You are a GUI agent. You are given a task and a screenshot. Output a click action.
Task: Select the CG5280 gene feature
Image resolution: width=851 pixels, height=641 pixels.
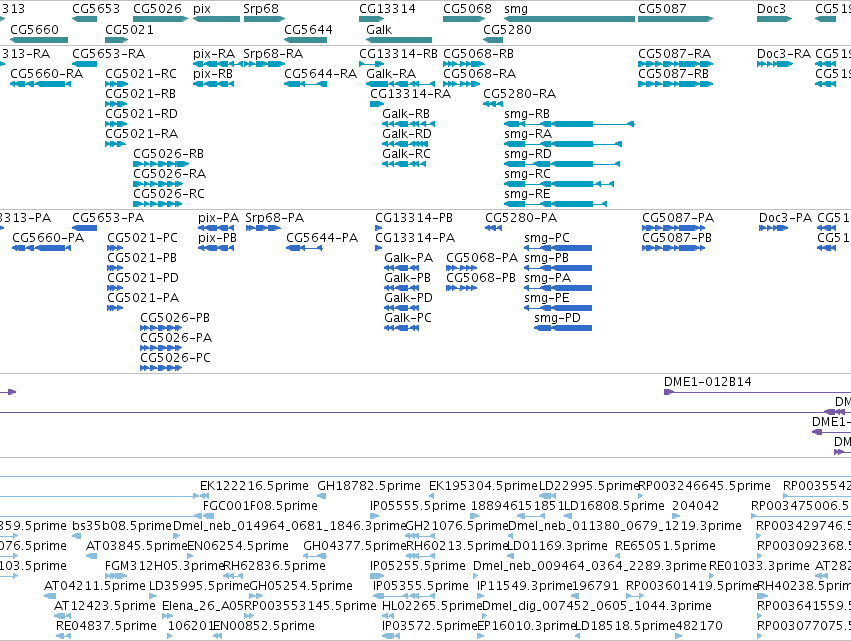pyautogui.click(x=493, y=40)
